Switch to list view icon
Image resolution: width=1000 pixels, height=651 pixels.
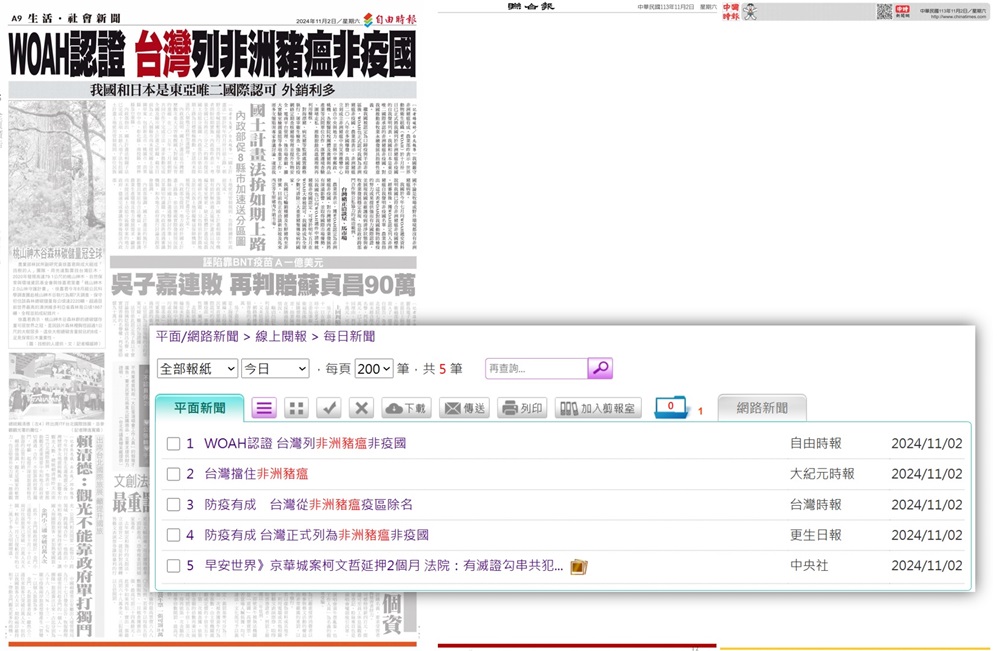click(x=264, y=408)
